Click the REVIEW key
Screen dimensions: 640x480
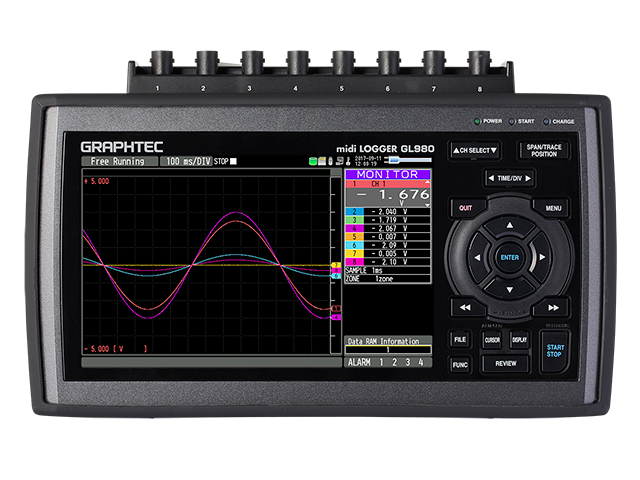pos(506,363)
